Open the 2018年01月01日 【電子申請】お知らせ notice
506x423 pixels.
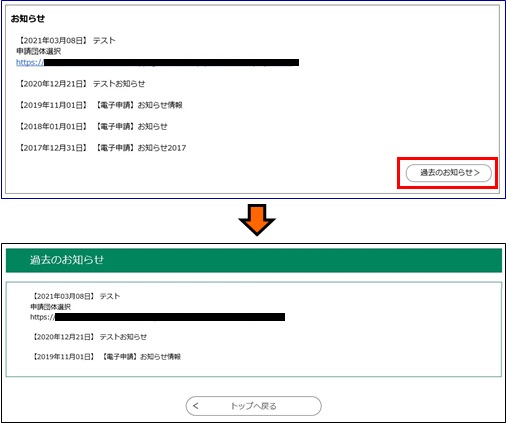coord(92,126)
